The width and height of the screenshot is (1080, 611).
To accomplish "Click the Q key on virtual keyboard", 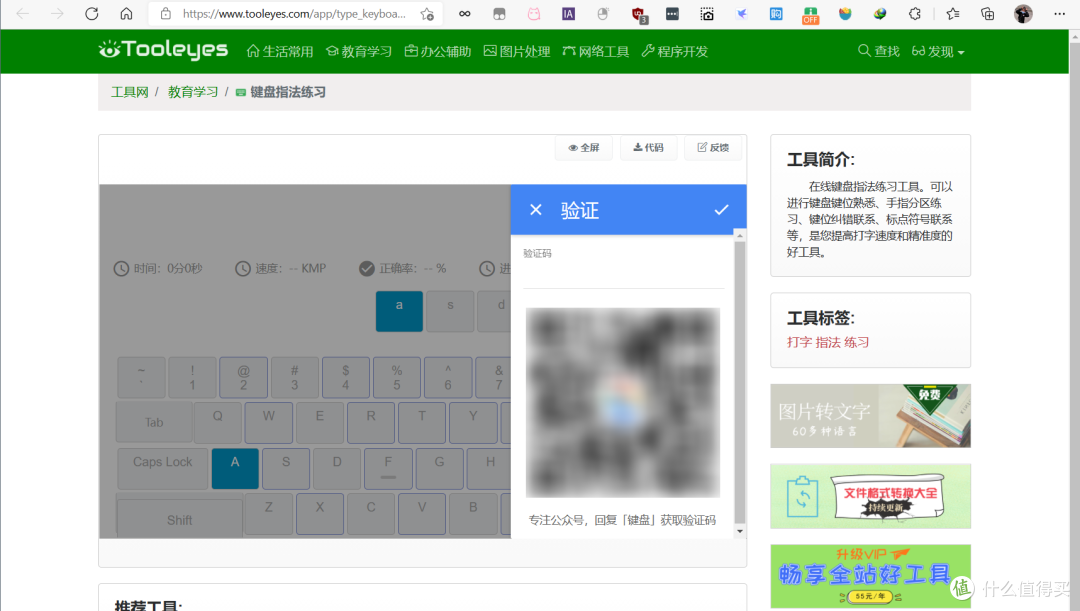I will click(x=218, y=422).
